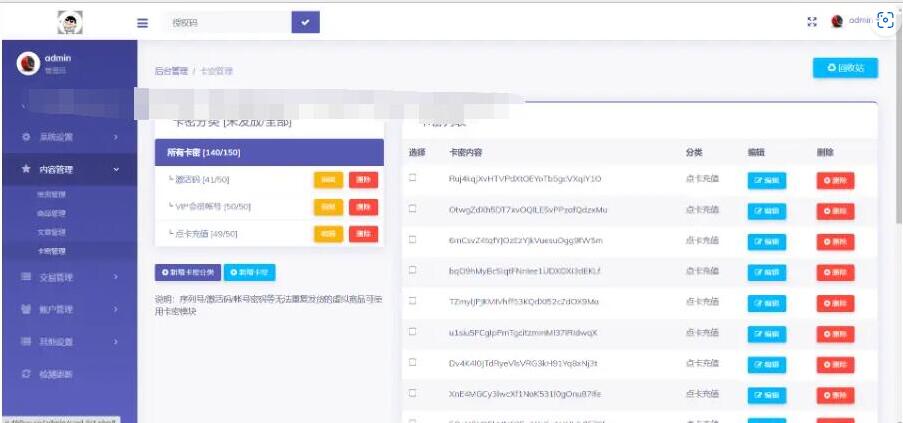The width and height of the screenshot is (903, 423).
Task: Edit the card key row 6mCsvZ…
Action: coord(767,242)
